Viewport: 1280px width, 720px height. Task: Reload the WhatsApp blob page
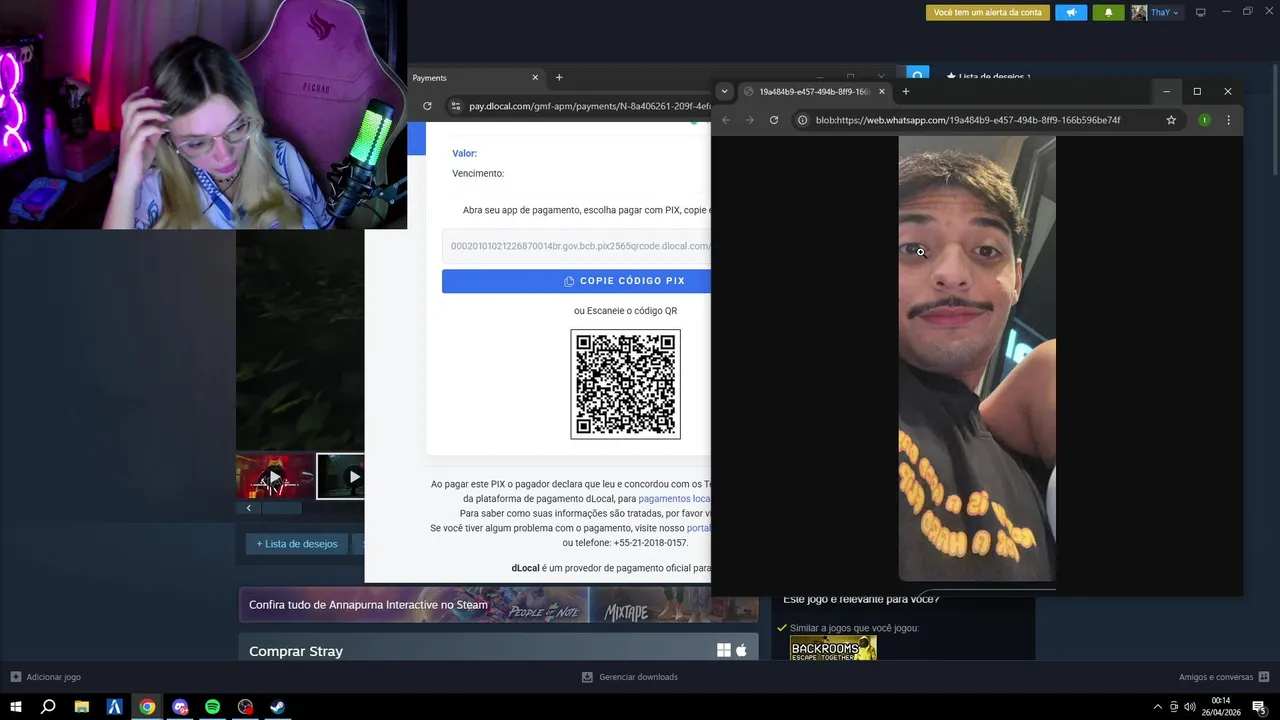pyautogui.click(x=774, y=120)
